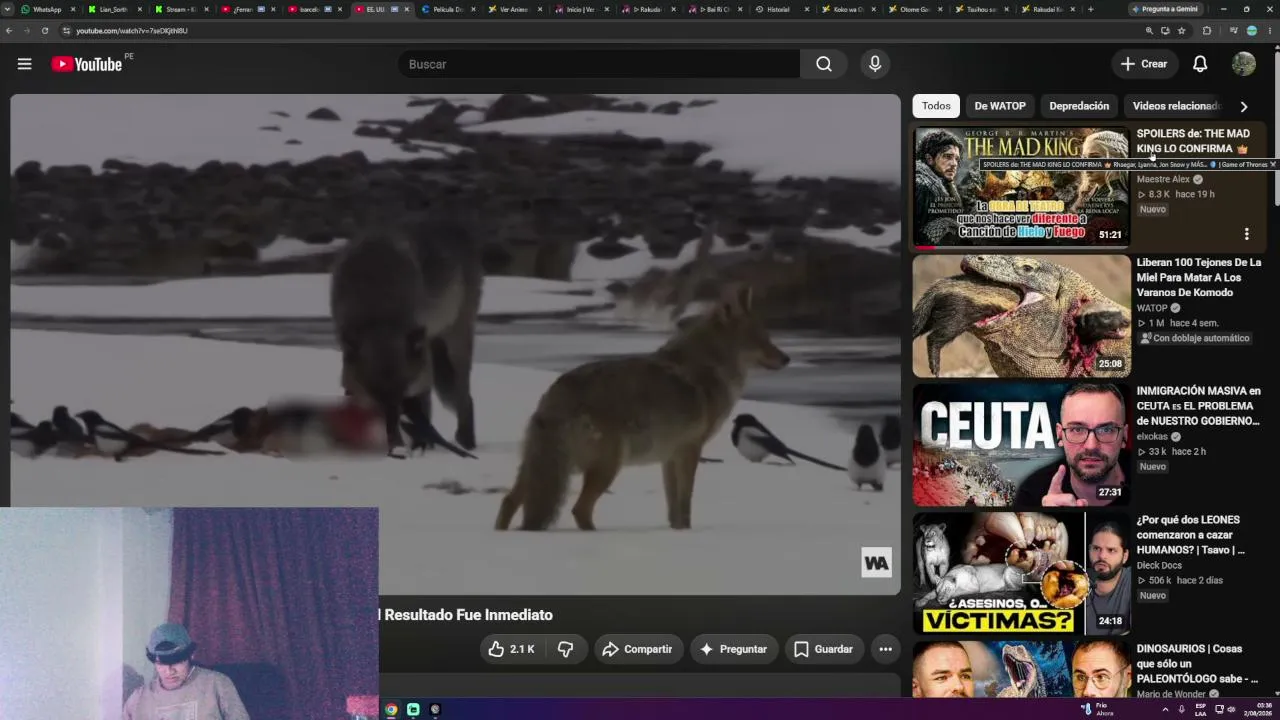This screenshot has height=720, width=1280.
Task: Reload the page
Action: pos(45,31)
